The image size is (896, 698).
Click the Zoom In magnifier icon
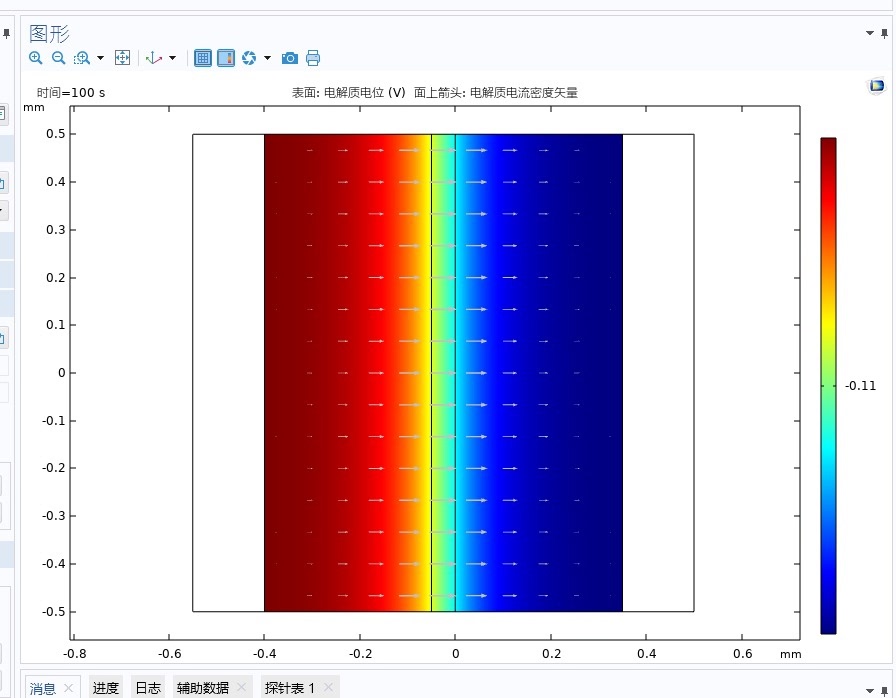35,58
